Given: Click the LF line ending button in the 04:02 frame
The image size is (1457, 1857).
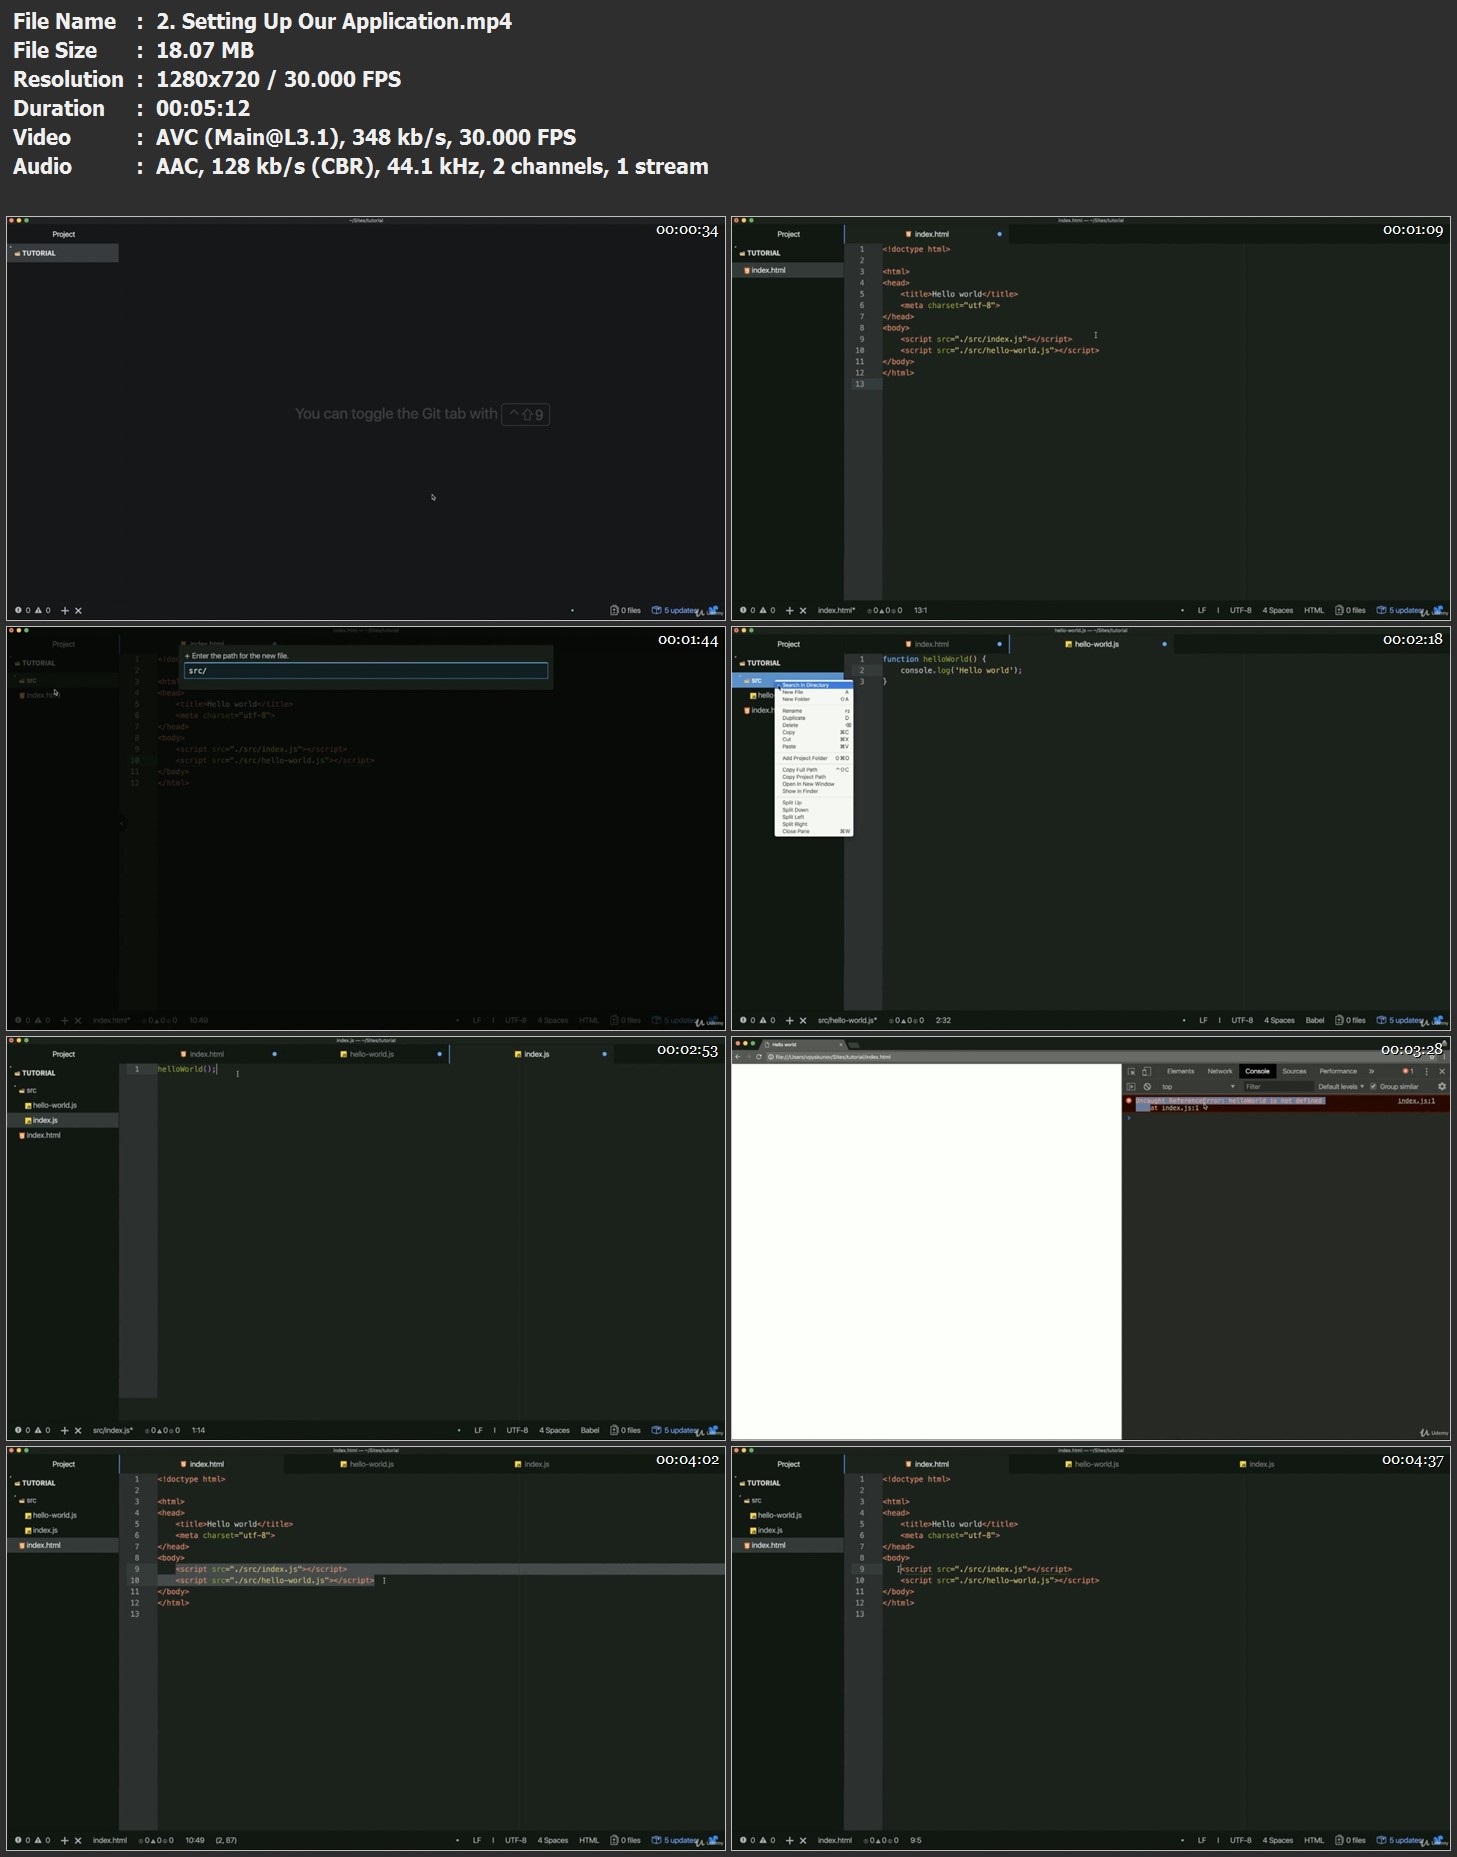Looking at the screenshot, I should click(477, 1840).
